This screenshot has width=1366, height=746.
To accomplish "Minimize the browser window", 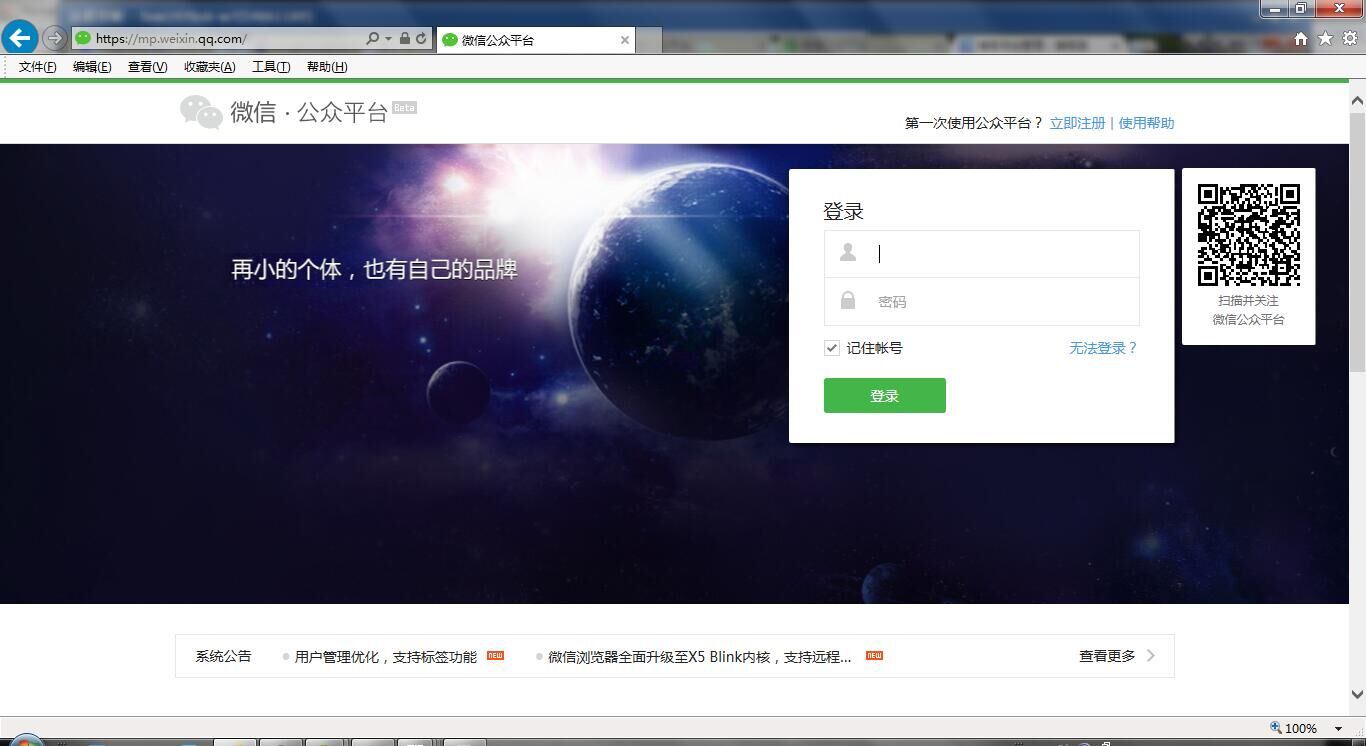I will click(x=1275, y=9).
